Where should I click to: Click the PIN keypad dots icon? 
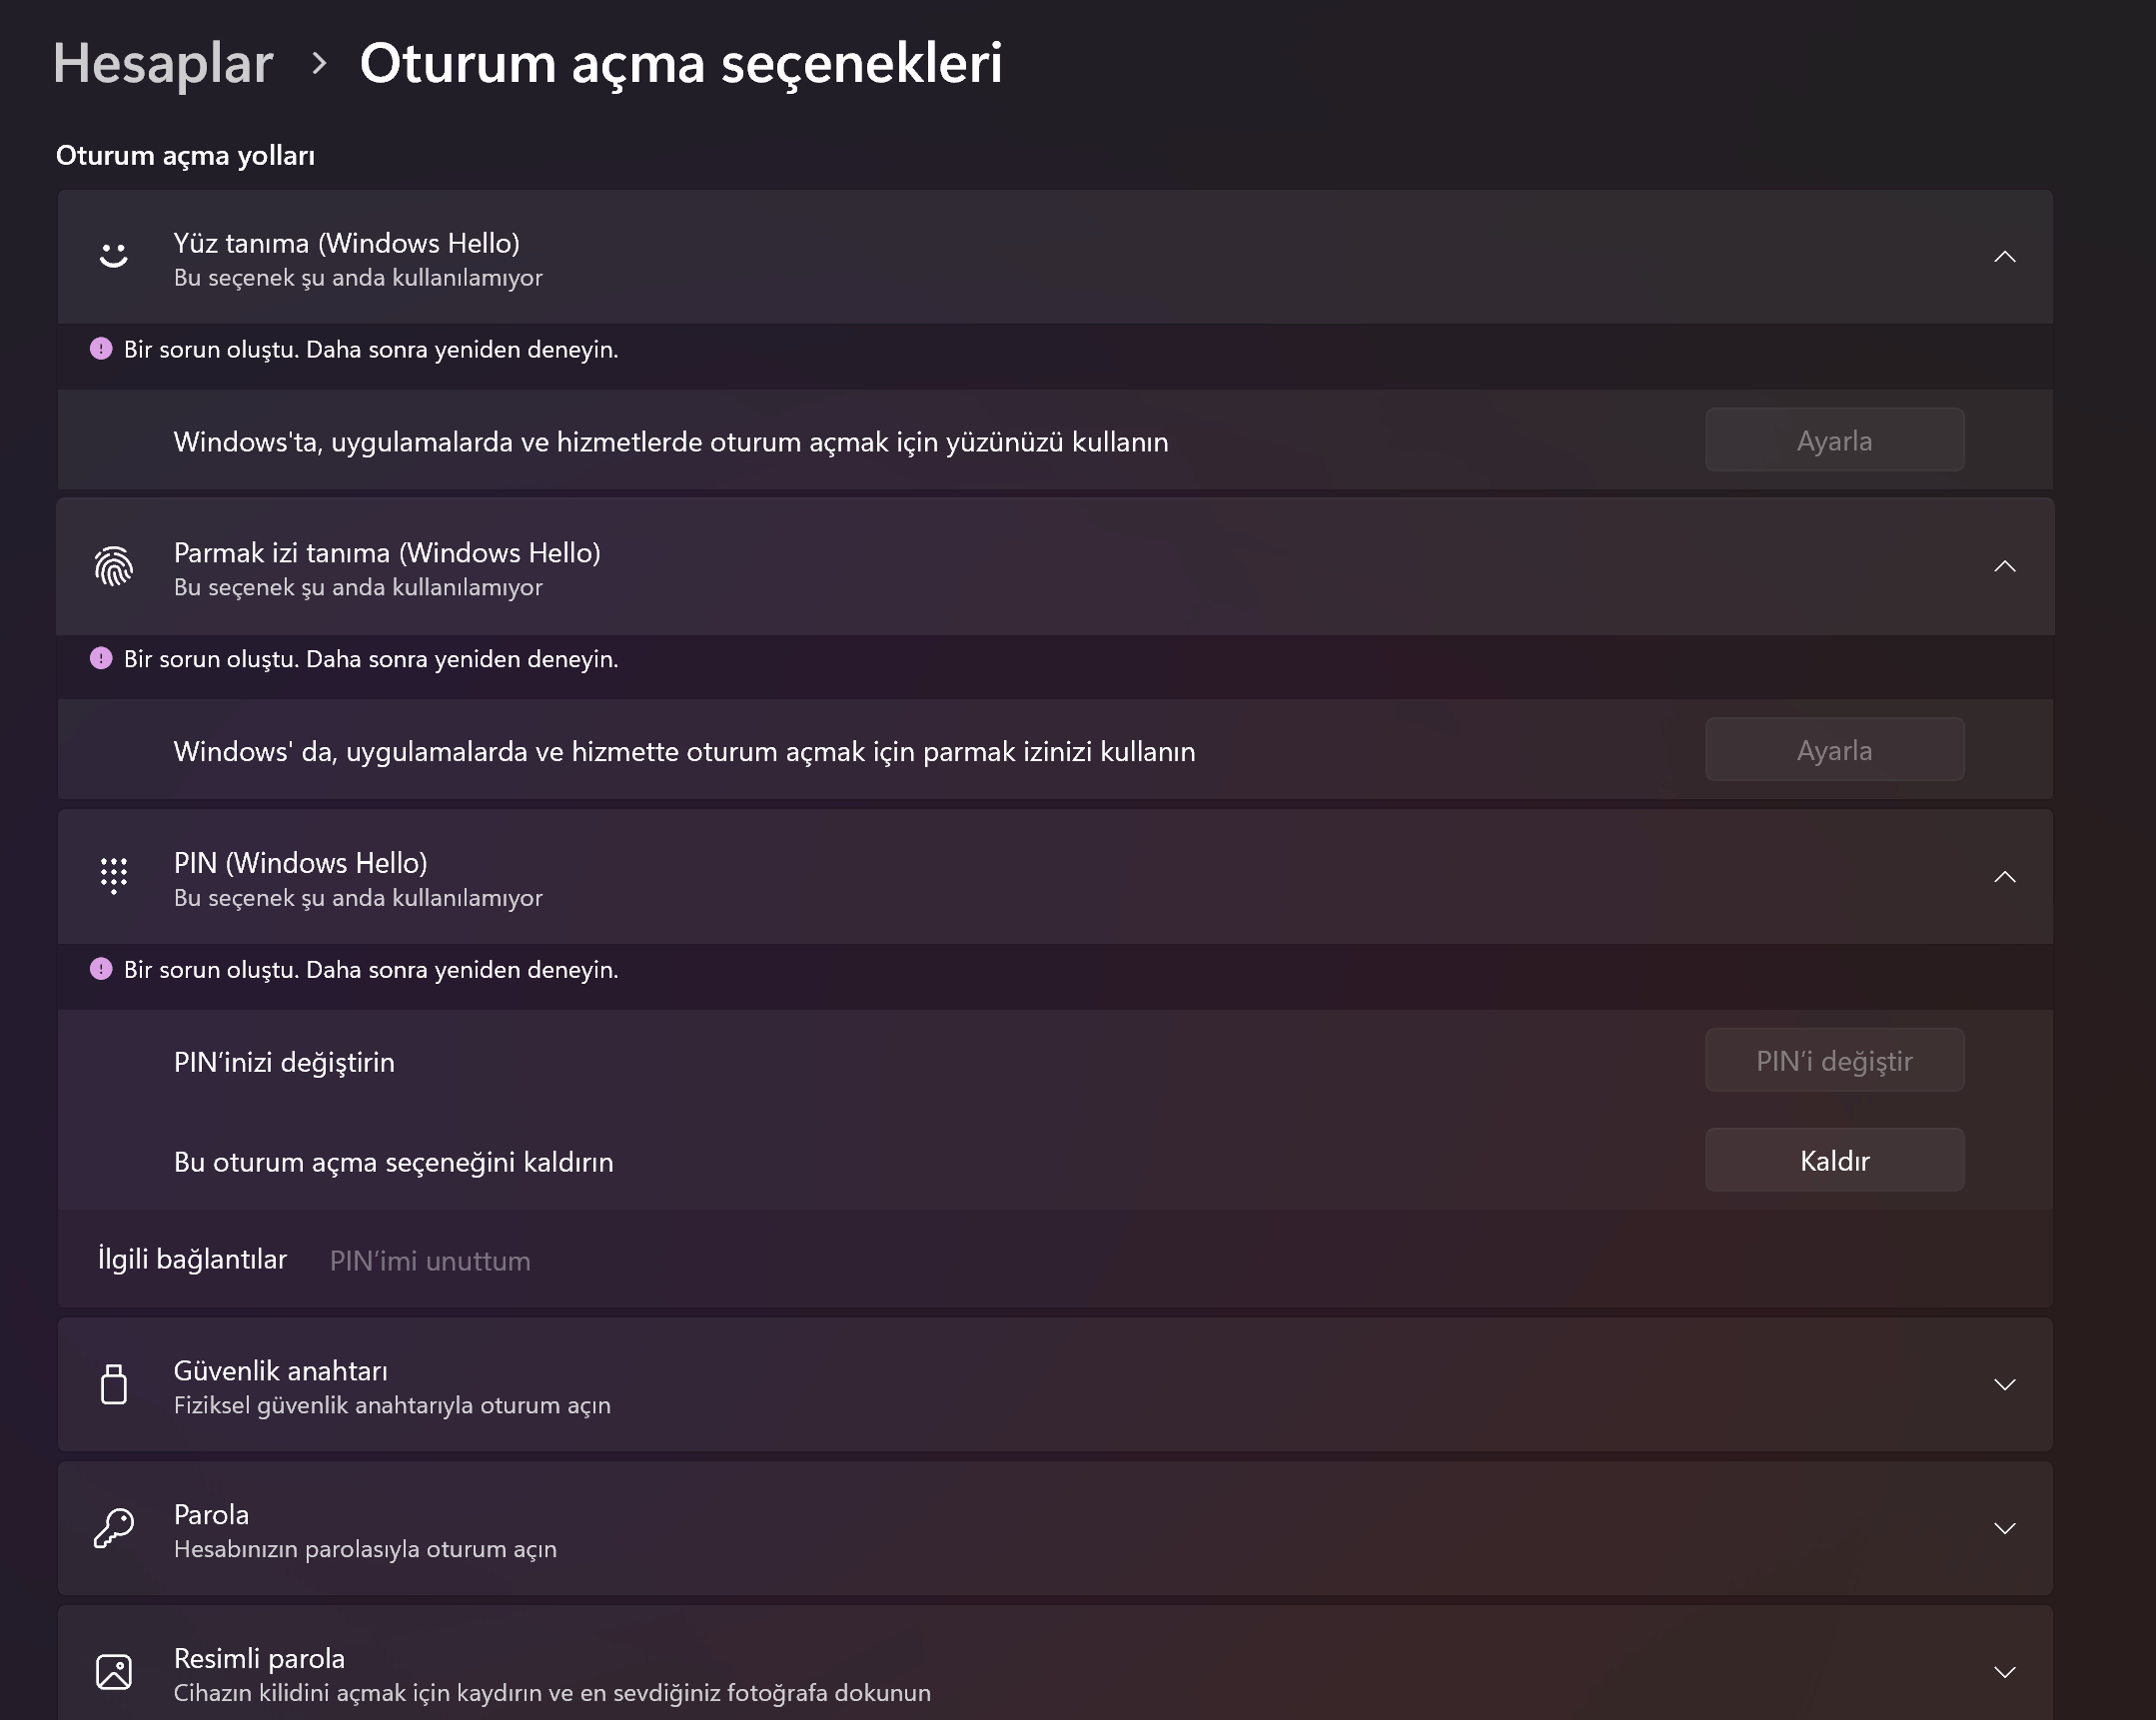[114, 876]
